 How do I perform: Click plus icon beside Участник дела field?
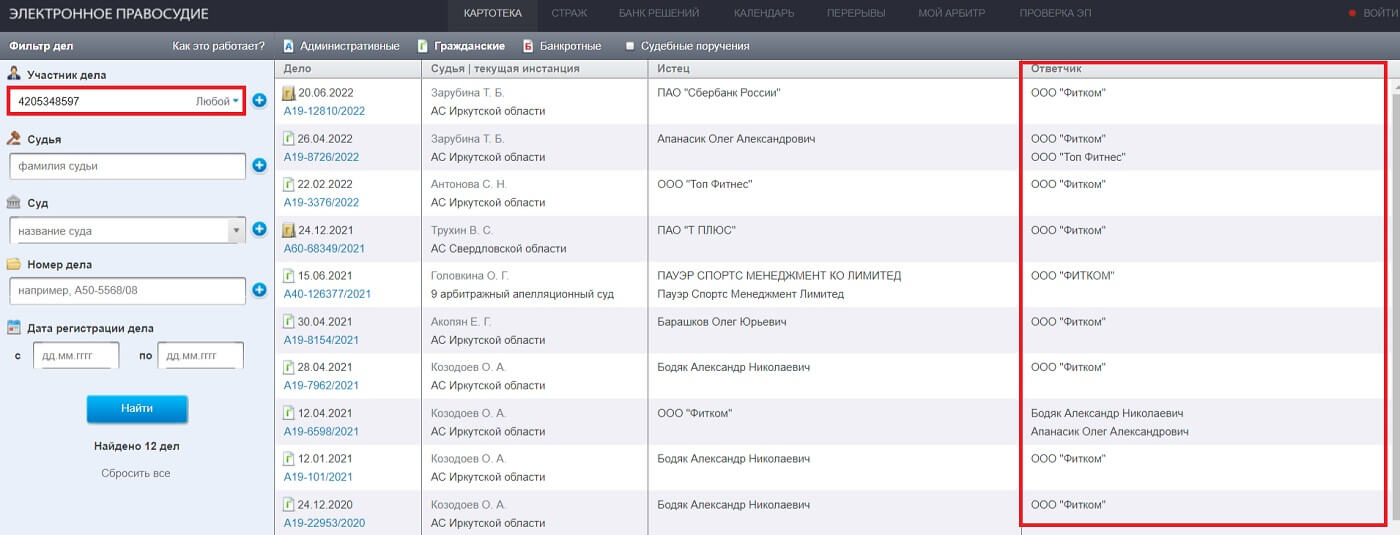(259, 101)
